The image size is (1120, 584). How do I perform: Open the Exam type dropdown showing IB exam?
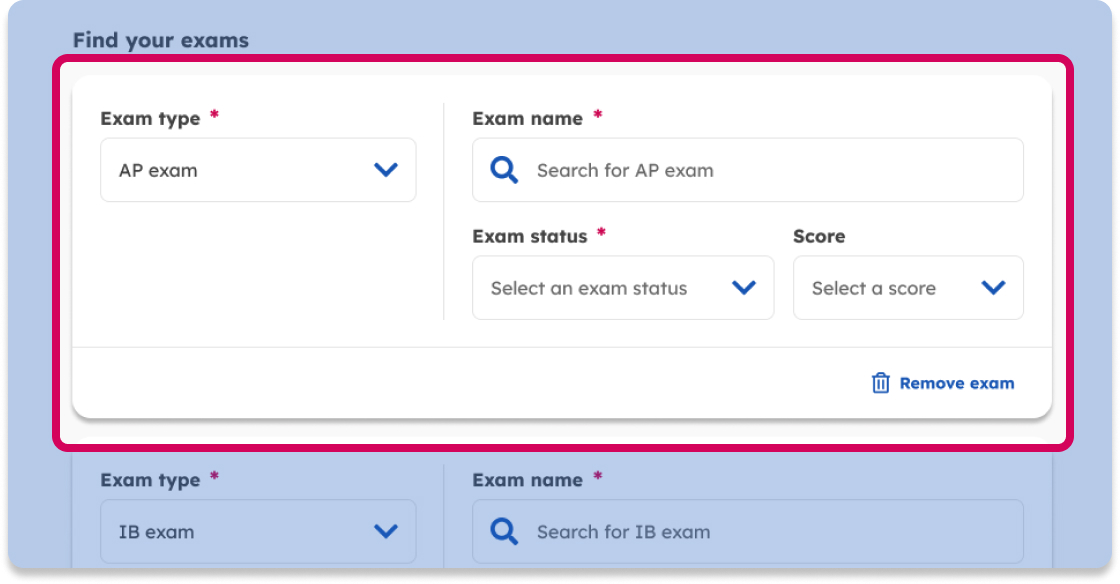[258, 531]
